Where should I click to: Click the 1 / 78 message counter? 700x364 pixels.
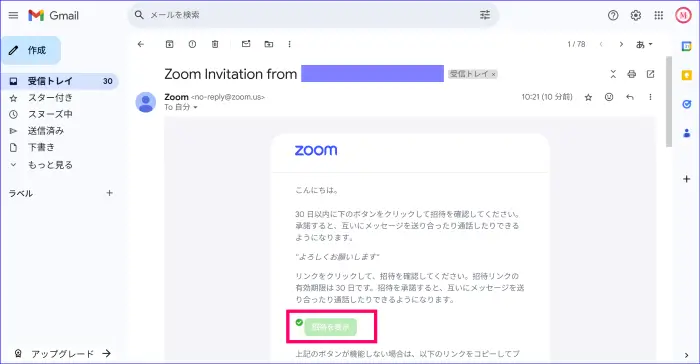[x=576, y=44]
